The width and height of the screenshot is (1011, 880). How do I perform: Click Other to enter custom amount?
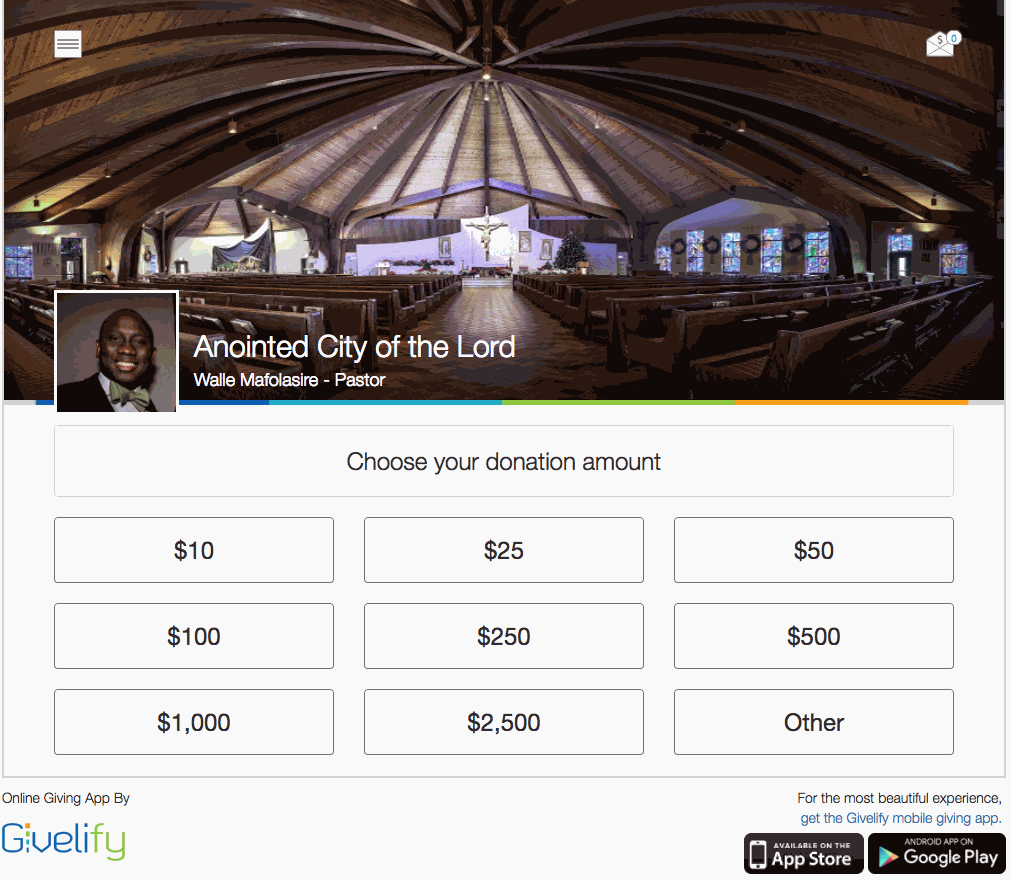(814, 722)
